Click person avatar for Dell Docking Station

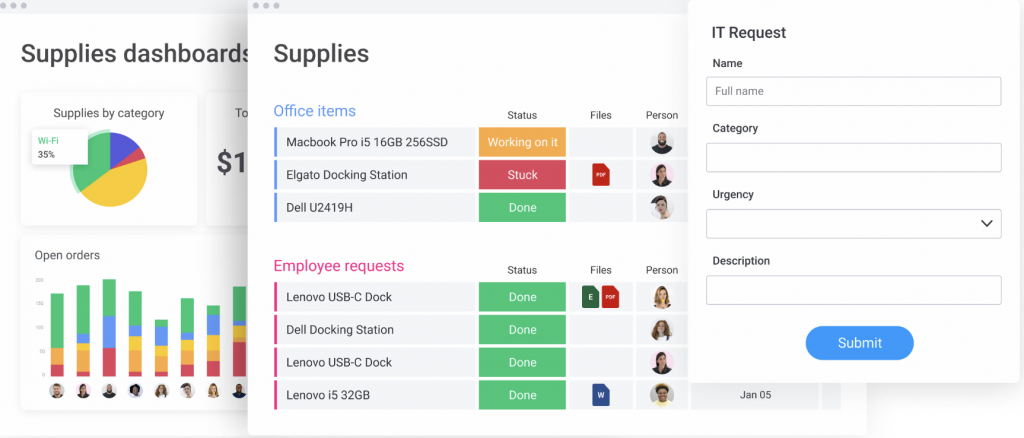(x=661, y=330)
